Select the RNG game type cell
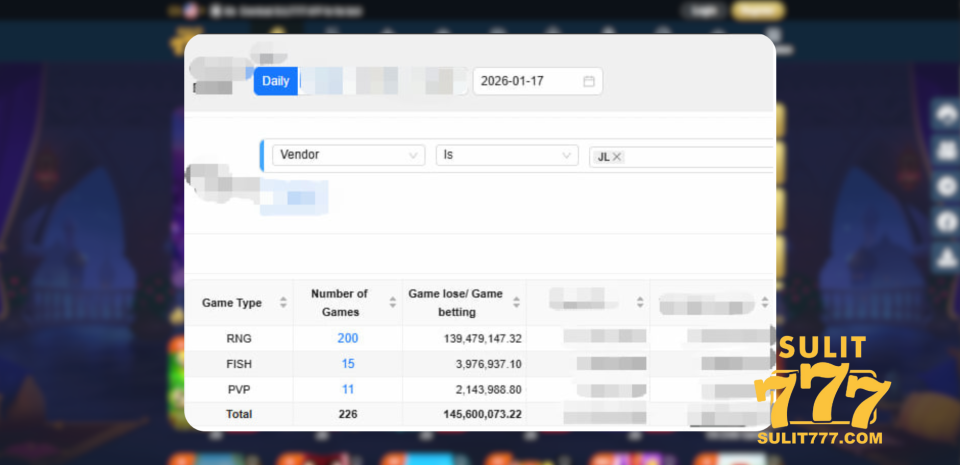The width and height of the screenshot is (960, 465). click(x=239, y=338)
